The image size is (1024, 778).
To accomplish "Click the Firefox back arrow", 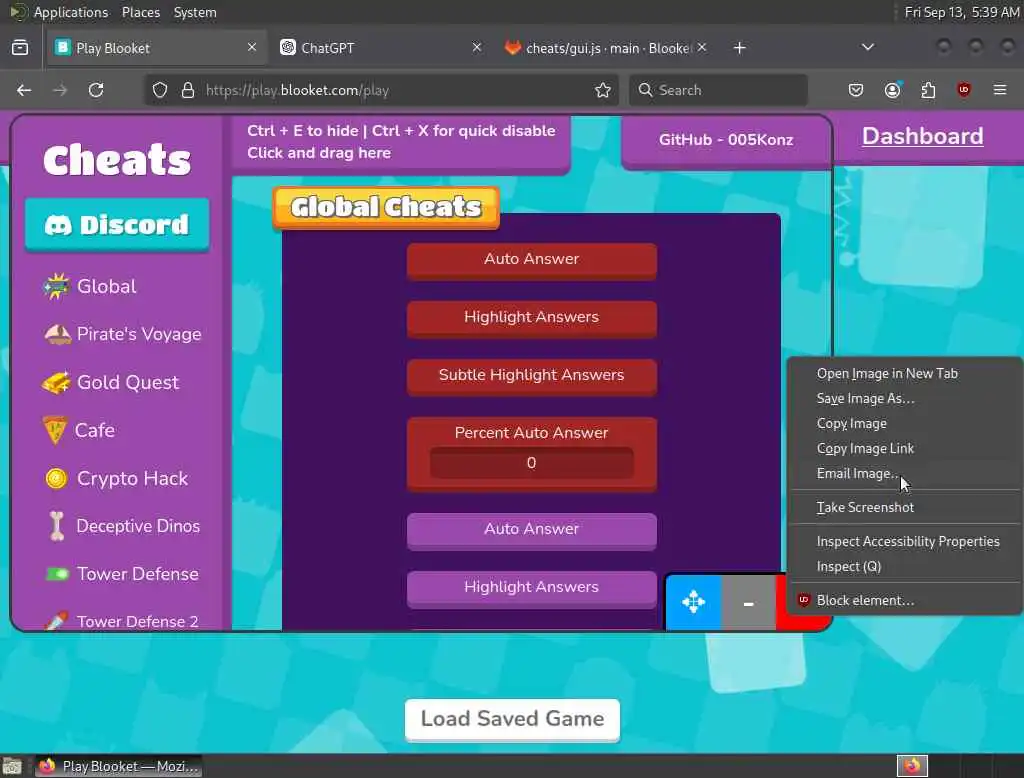I will [24, 90].
